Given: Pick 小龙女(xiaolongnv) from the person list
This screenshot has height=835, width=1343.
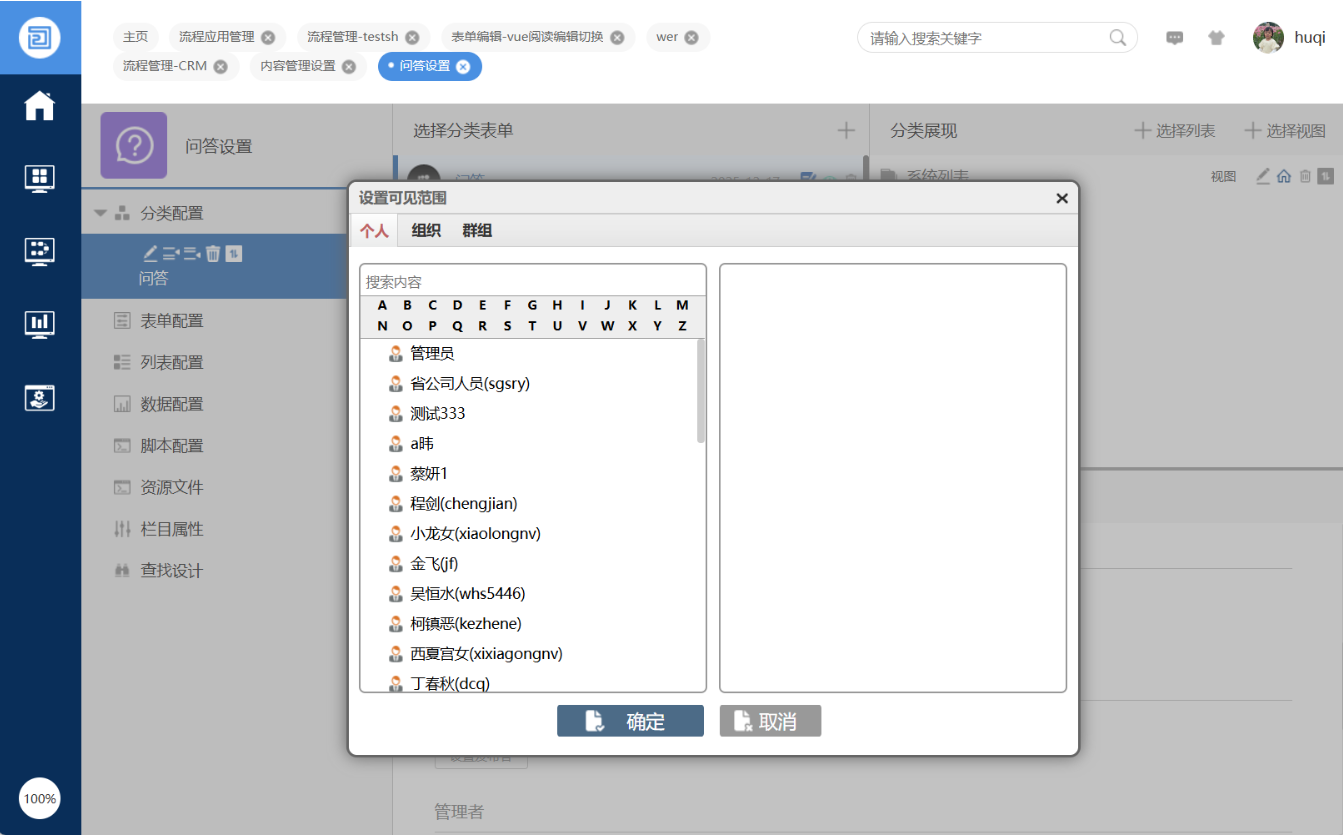Looking at the screenshot, I should tap(475, 534).
